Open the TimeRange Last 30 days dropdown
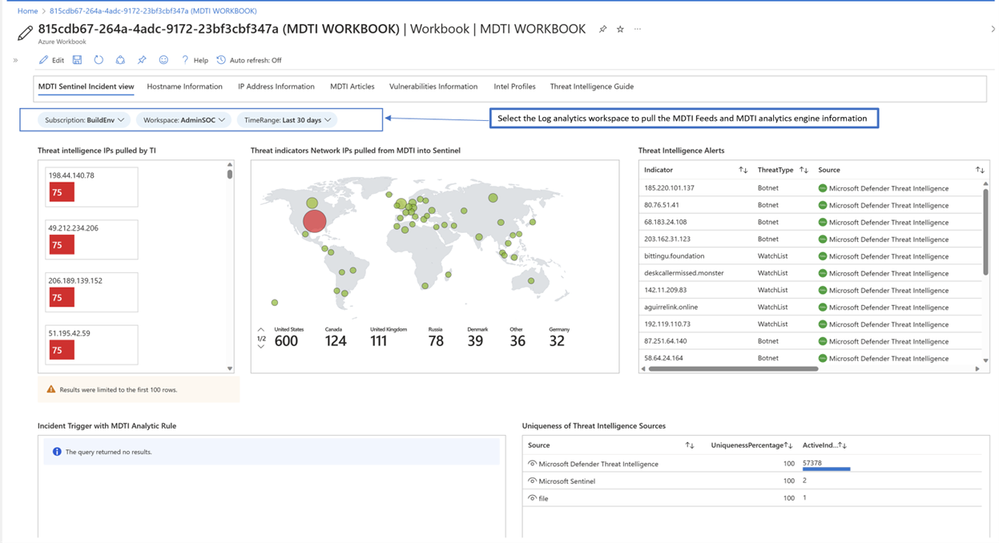This screenshot has height=543, width=999. (x=286, y=120)
